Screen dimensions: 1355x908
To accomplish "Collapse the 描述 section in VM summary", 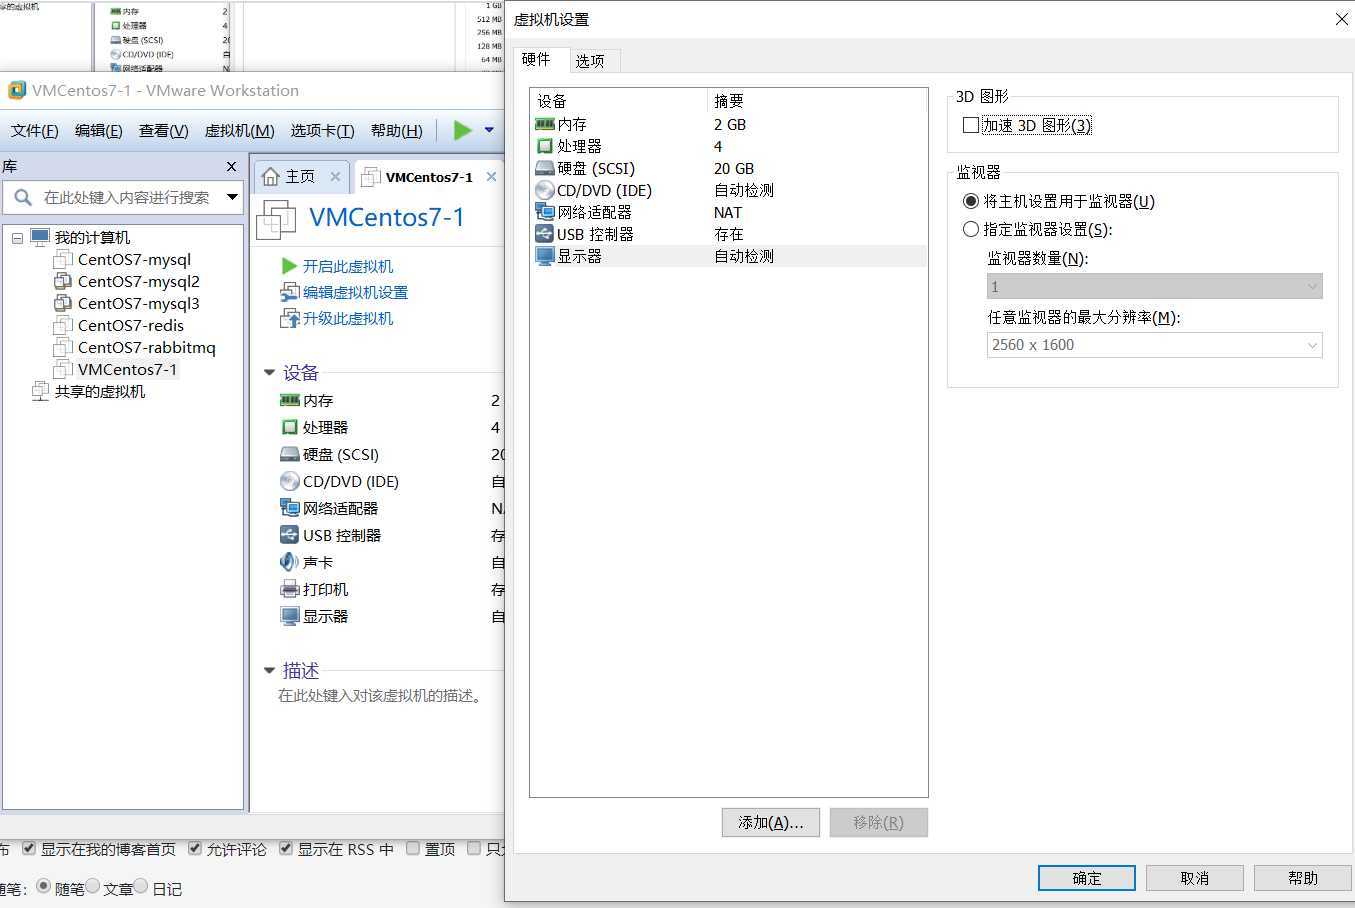I will [268, 671].
